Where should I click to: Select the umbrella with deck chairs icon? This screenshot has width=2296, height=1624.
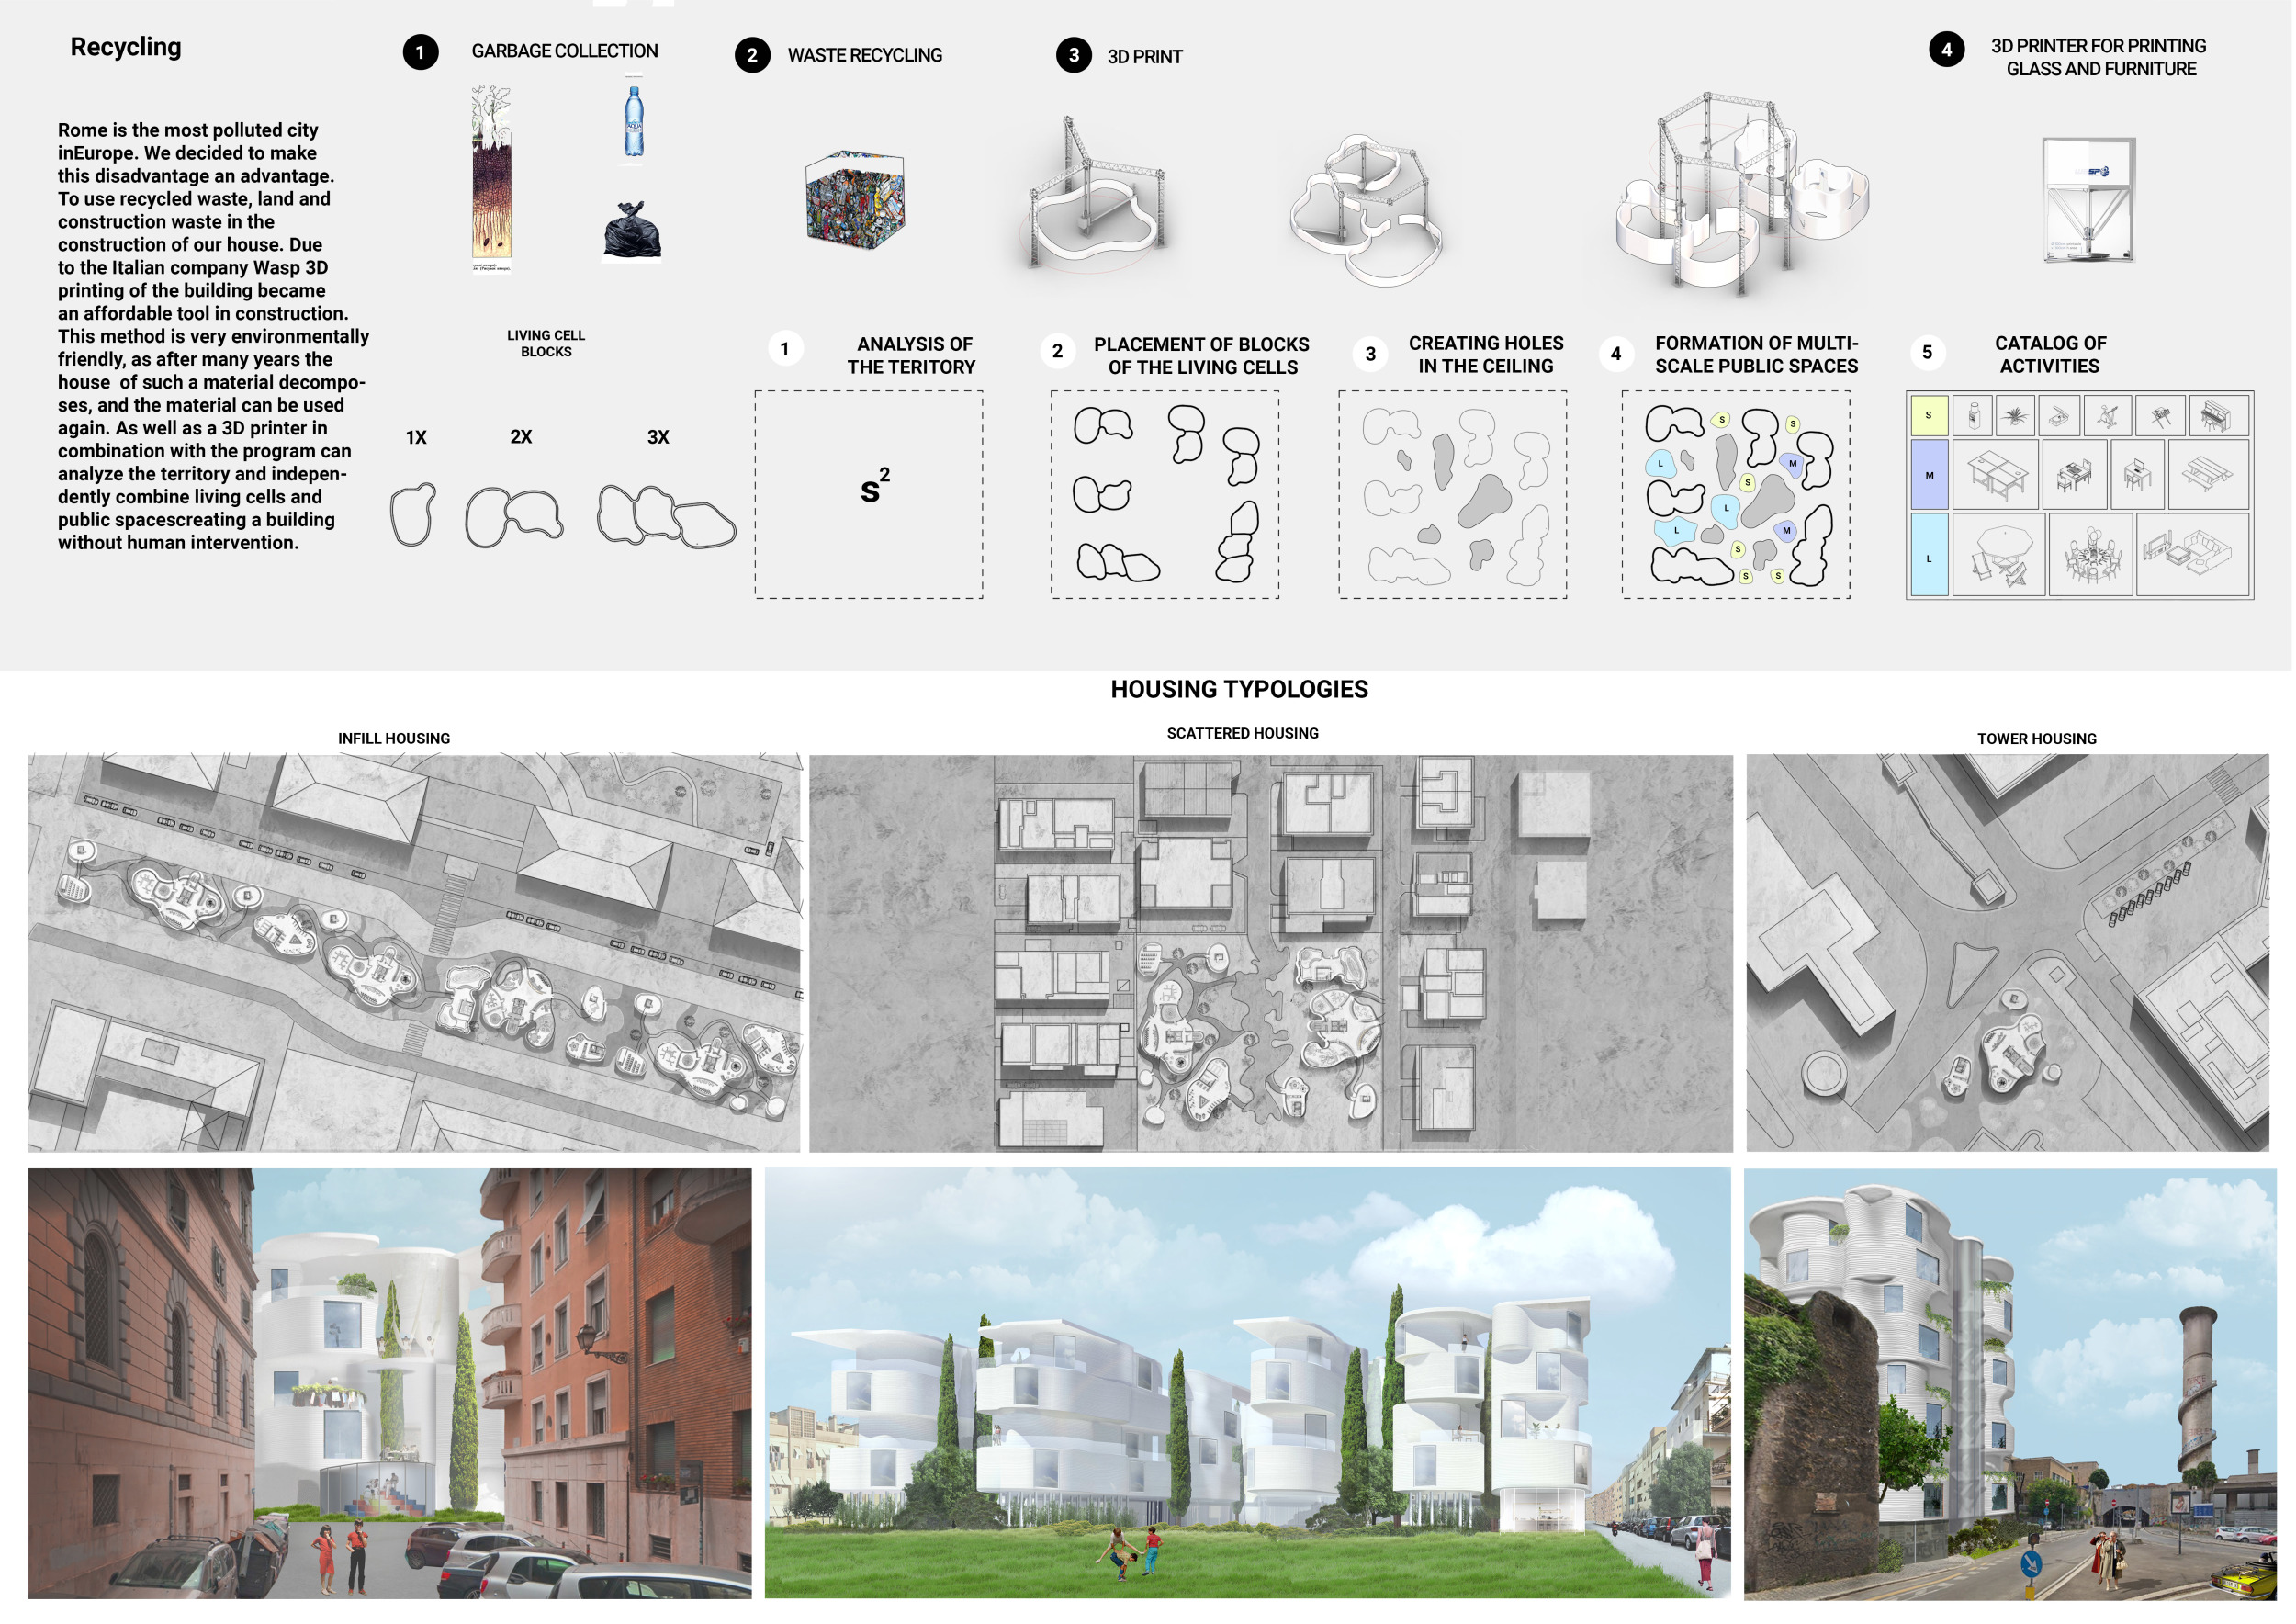[x=2000, y=554]
